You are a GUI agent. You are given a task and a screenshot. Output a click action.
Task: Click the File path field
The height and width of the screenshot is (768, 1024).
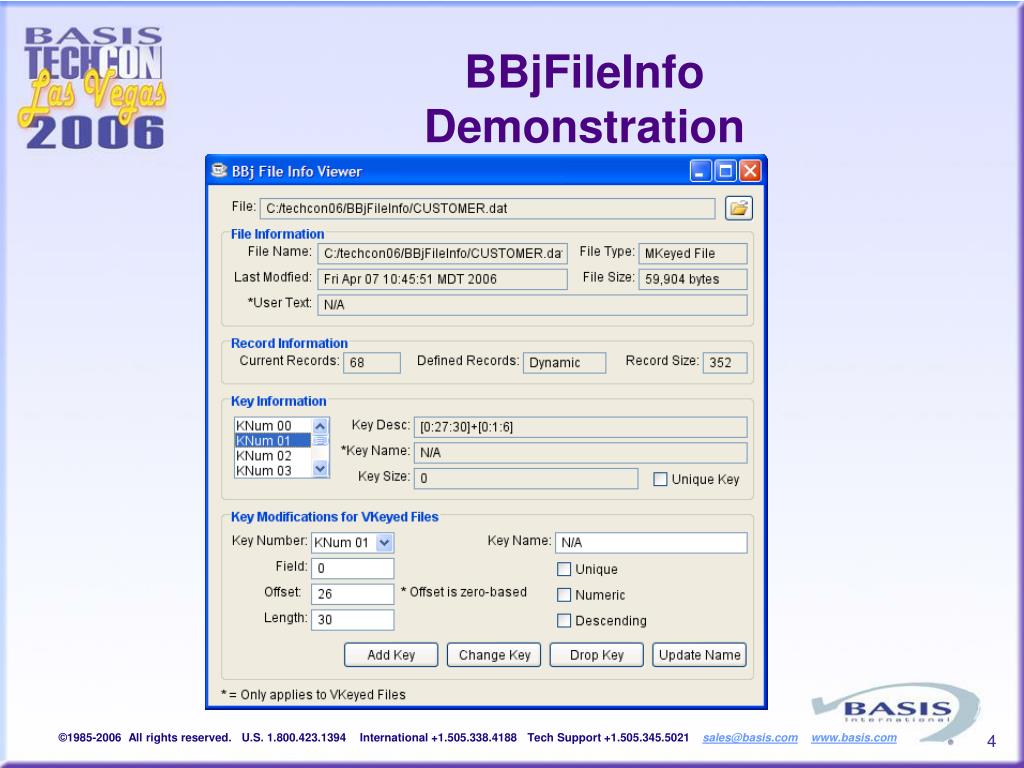[488, 208]
